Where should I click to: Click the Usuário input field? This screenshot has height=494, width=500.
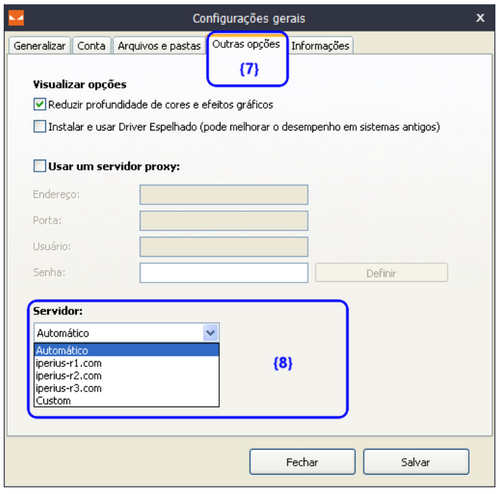pyautogui.click(x=224, y=247)
